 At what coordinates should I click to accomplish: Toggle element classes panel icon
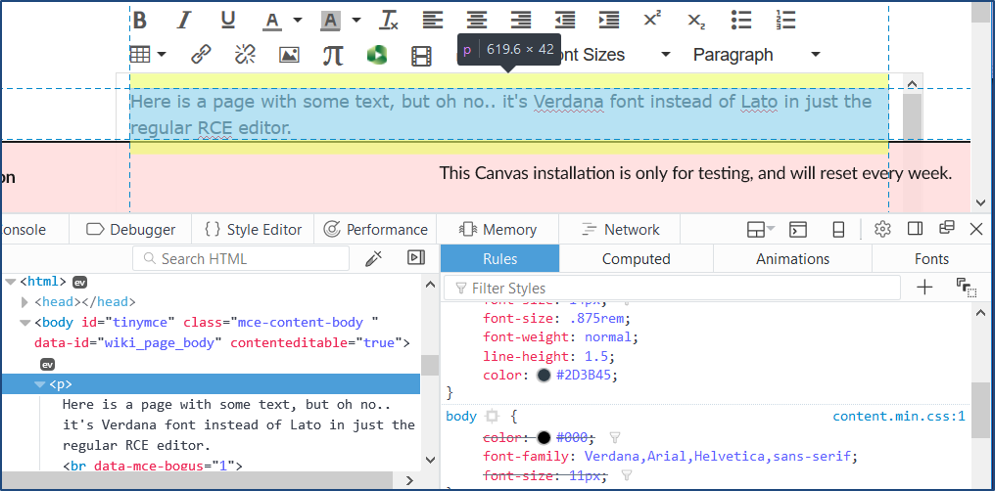coord(966,288)
